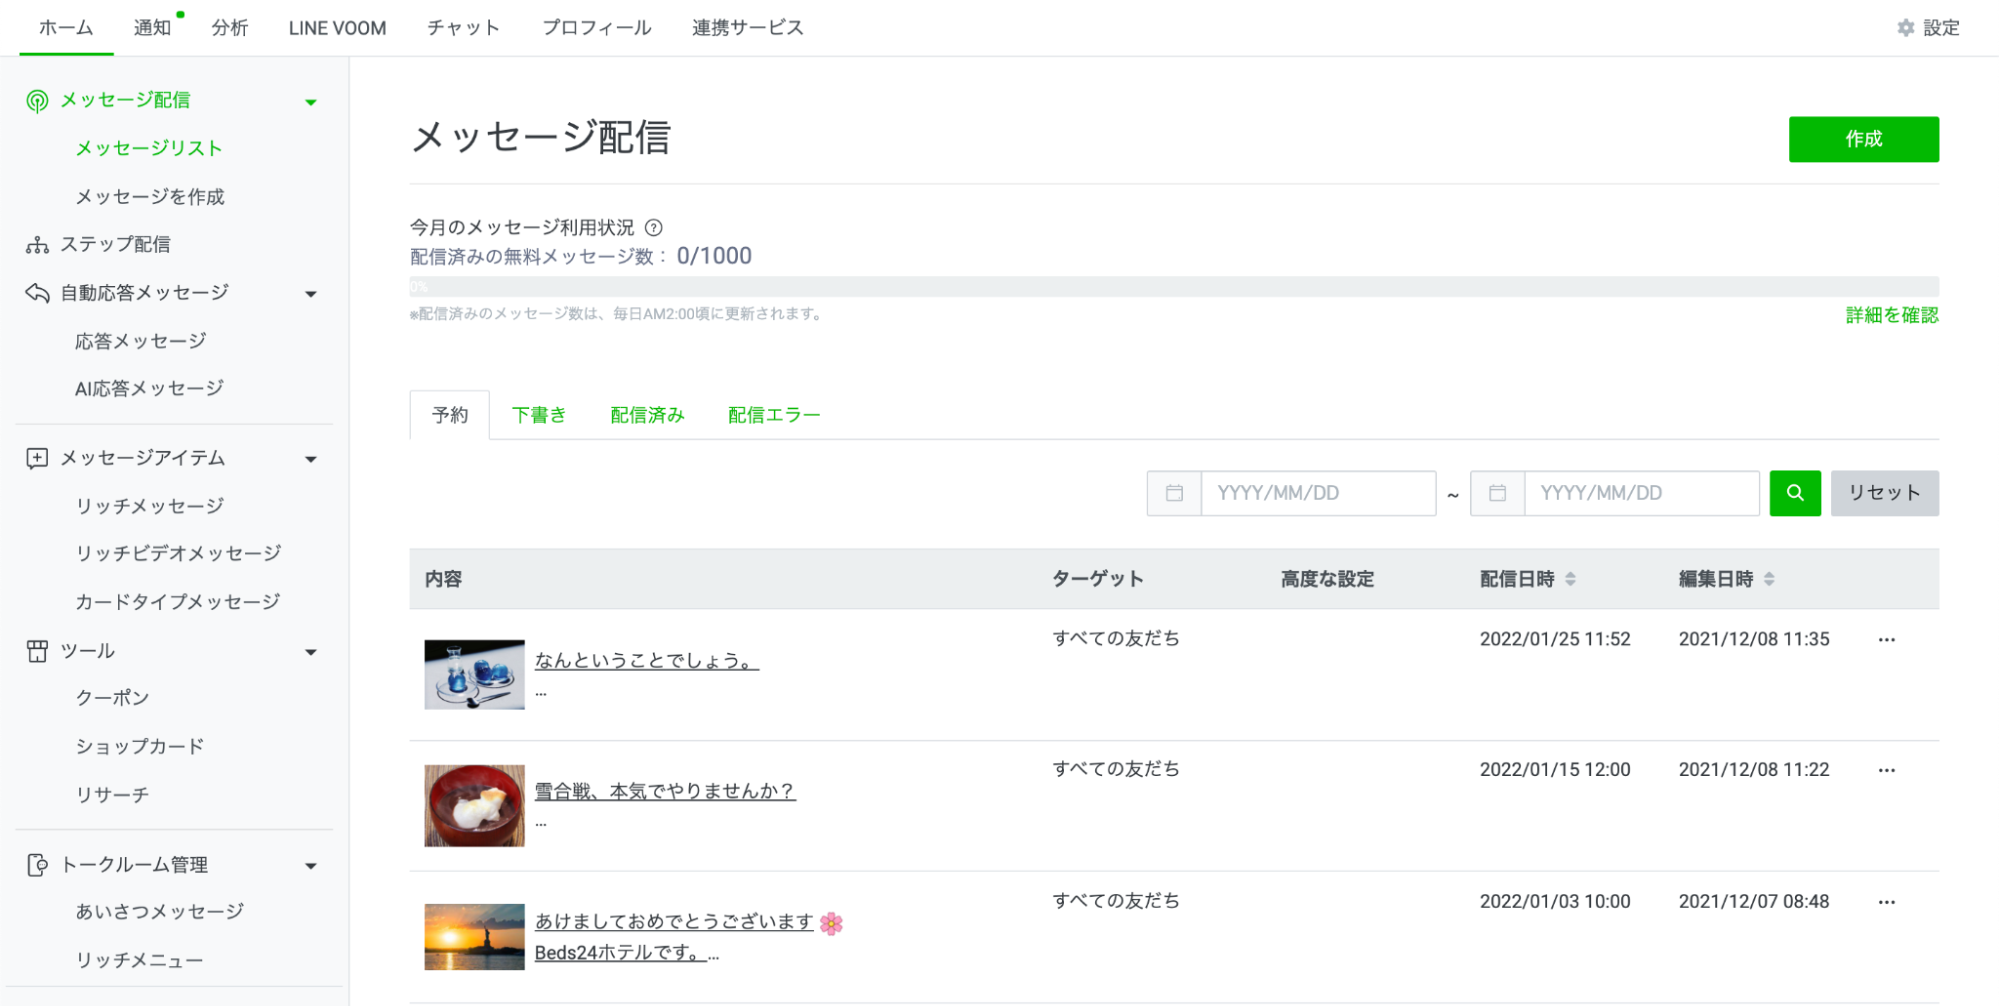The image size is (1999, 1007).
Task: Click the end date calendar icon
Action: 1497,493
